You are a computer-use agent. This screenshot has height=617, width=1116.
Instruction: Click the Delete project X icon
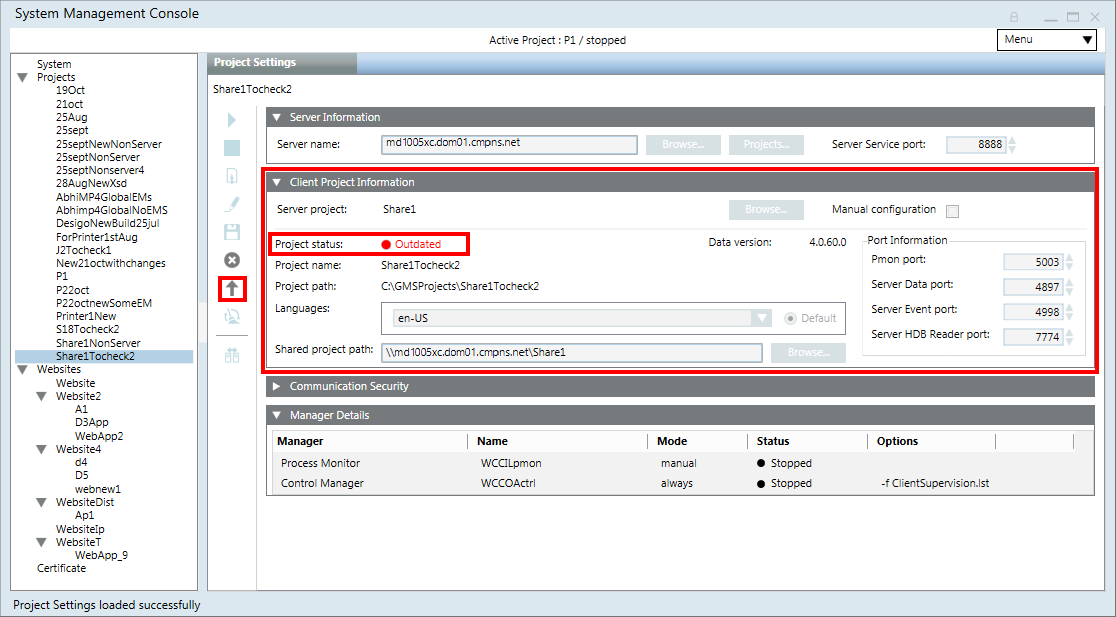(x=232, y=260)
